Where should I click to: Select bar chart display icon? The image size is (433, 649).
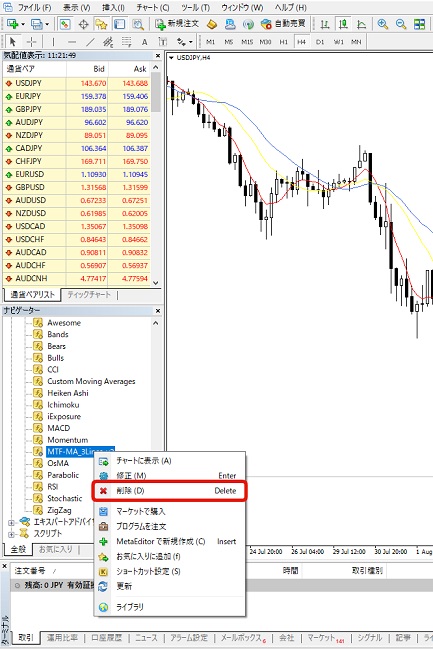pos(325,24)
